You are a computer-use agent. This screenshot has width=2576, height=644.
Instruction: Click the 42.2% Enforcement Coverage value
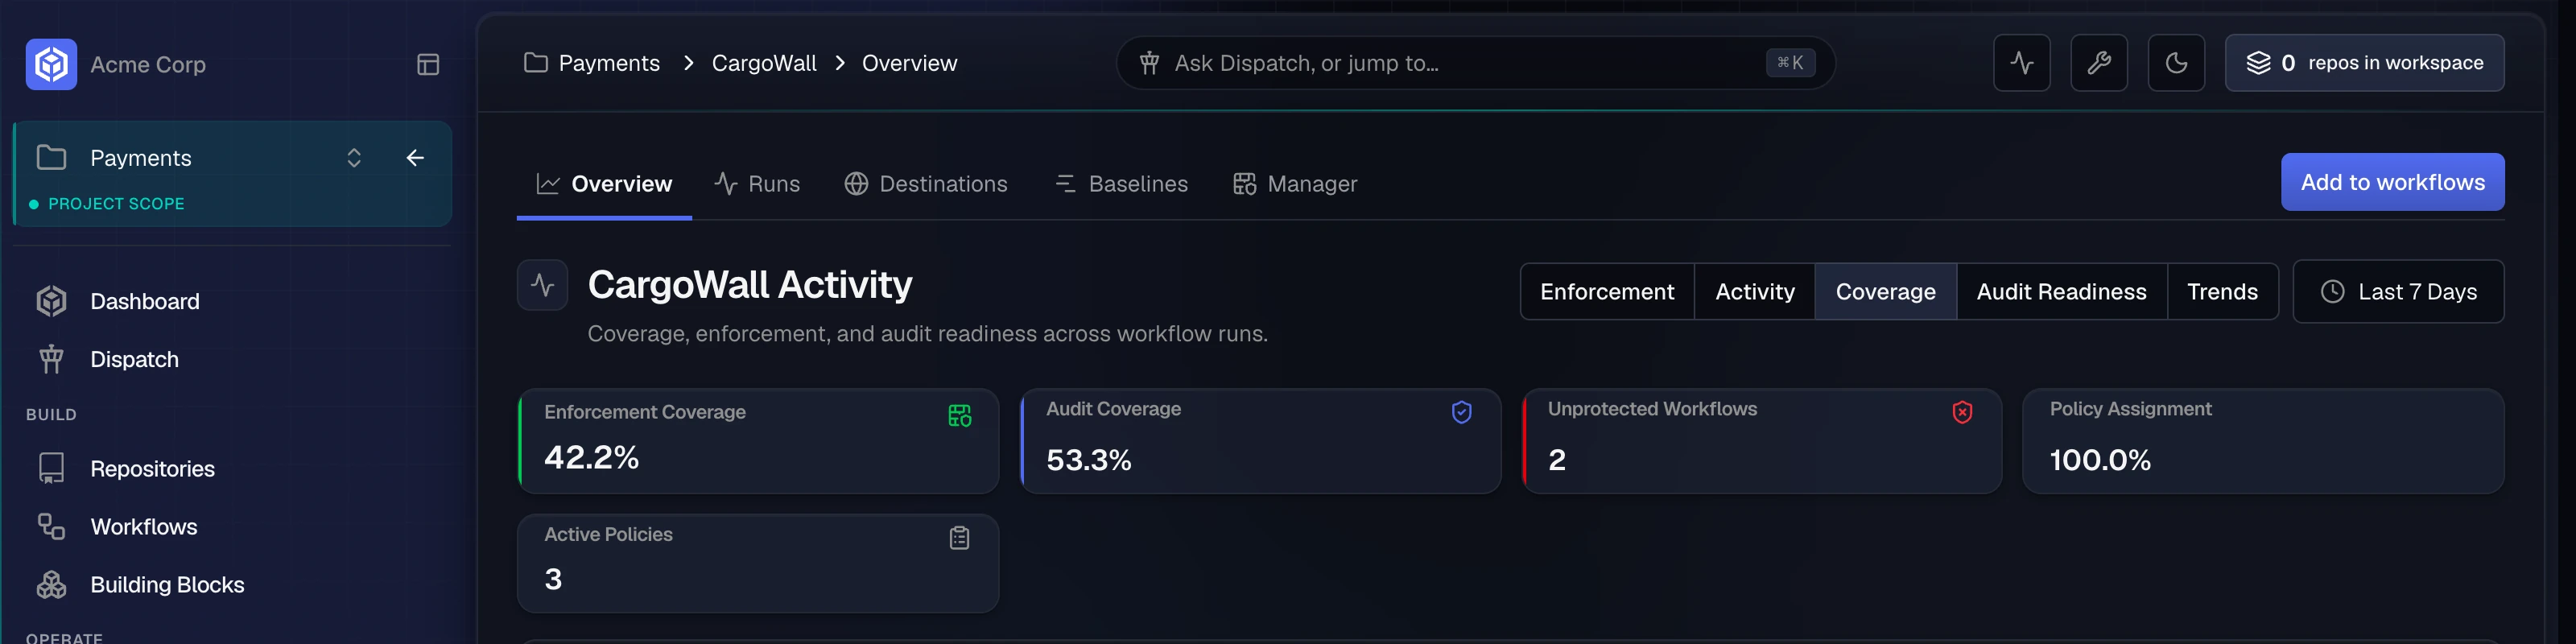coord(591,457)
